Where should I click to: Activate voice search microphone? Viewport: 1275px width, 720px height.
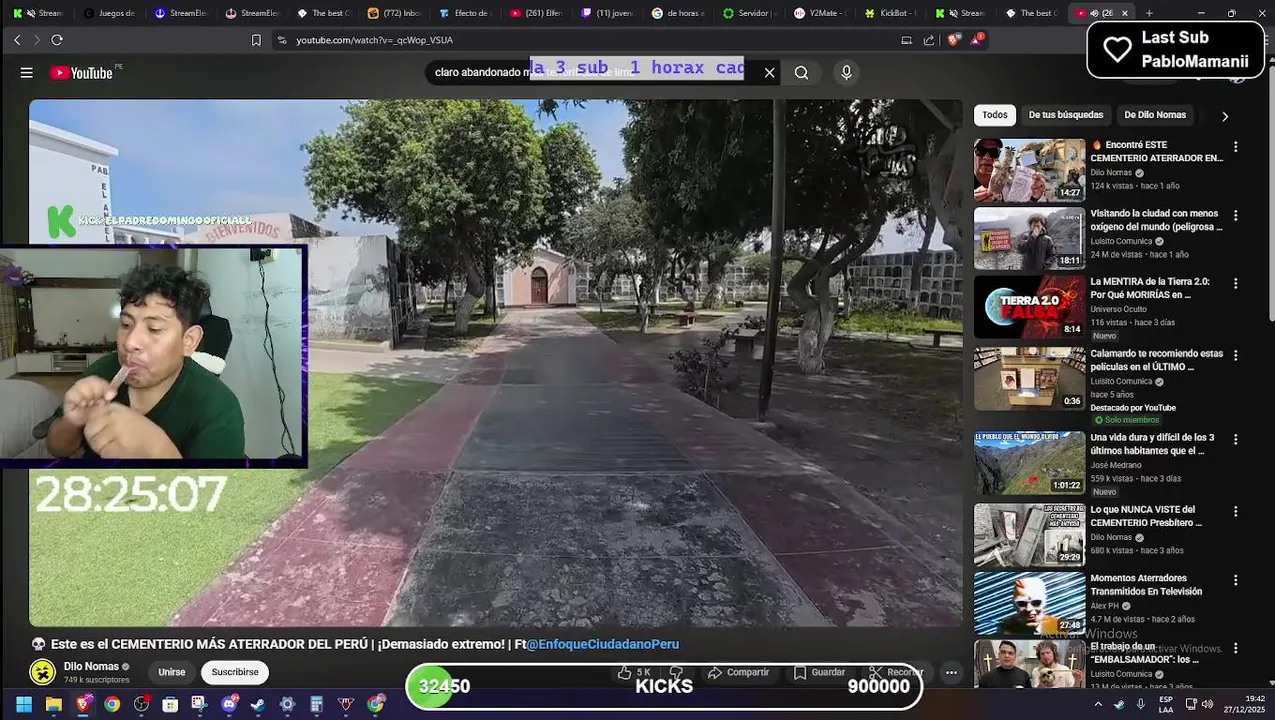[846, 72]
